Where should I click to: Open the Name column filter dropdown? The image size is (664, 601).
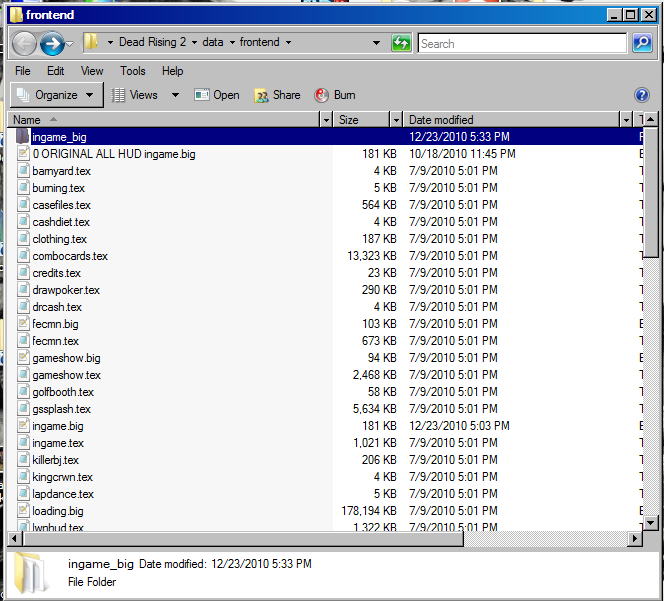click(326, 120)
